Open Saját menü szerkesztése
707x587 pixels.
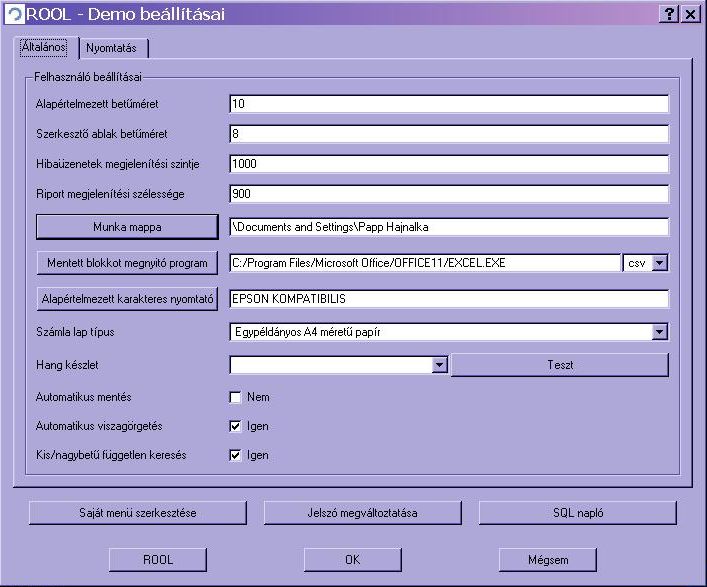point(138,513)
